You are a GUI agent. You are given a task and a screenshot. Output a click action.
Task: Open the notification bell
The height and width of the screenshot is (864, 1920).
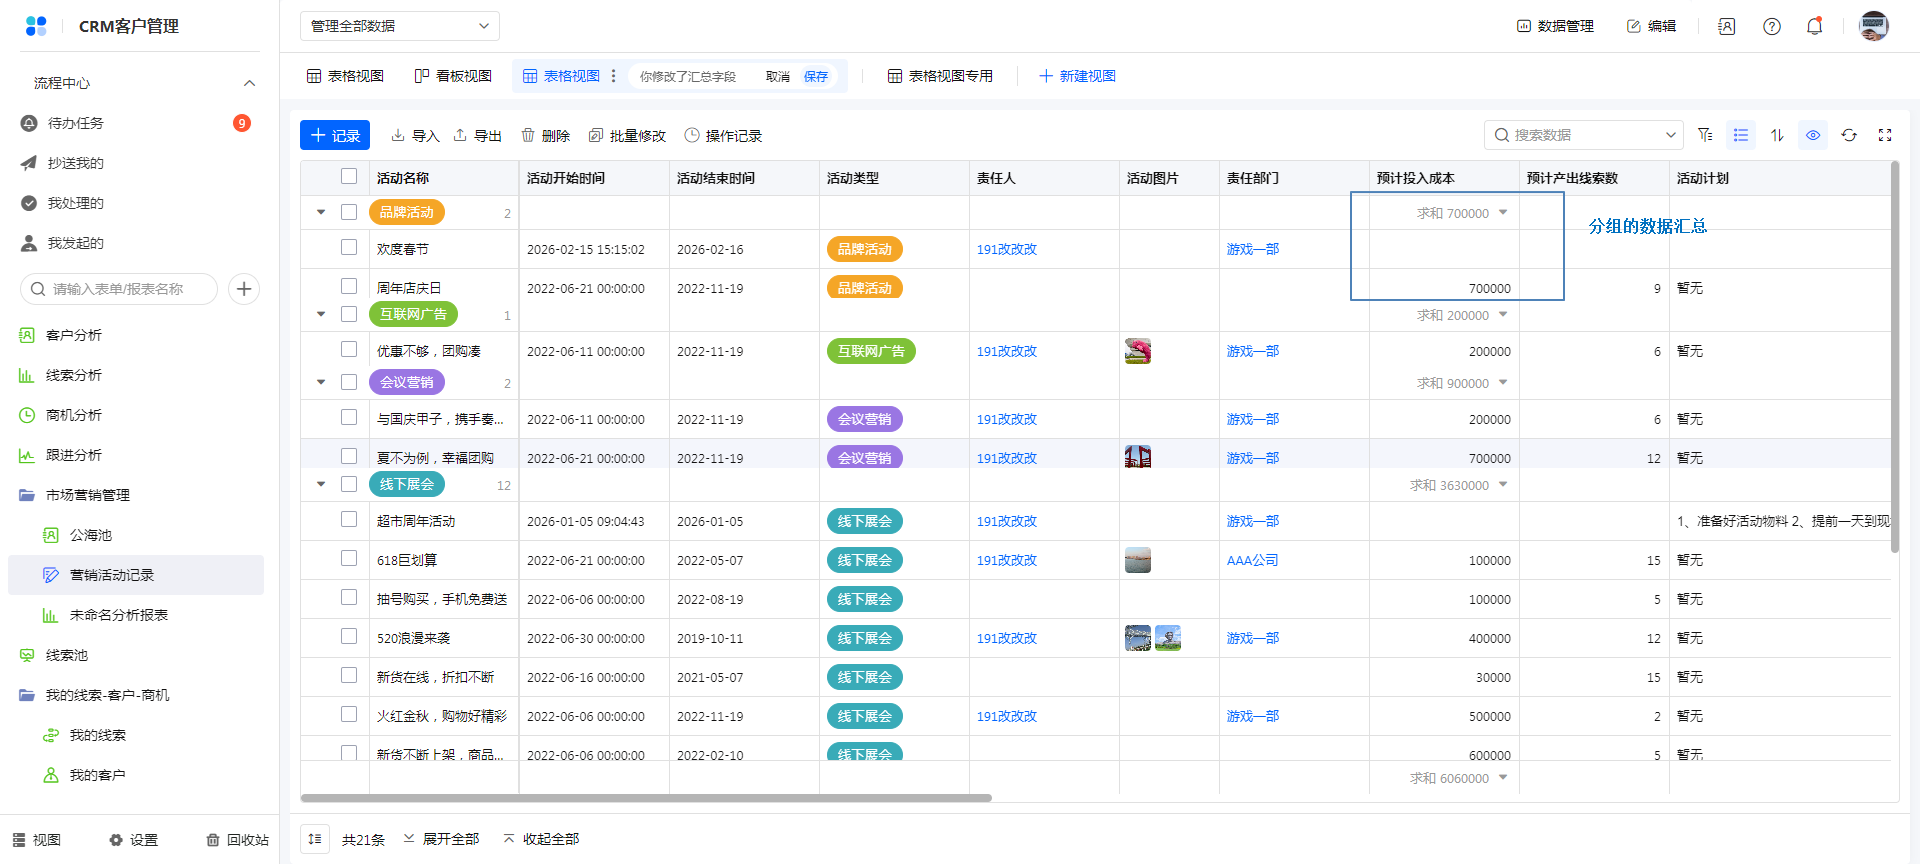(1814, 27)
